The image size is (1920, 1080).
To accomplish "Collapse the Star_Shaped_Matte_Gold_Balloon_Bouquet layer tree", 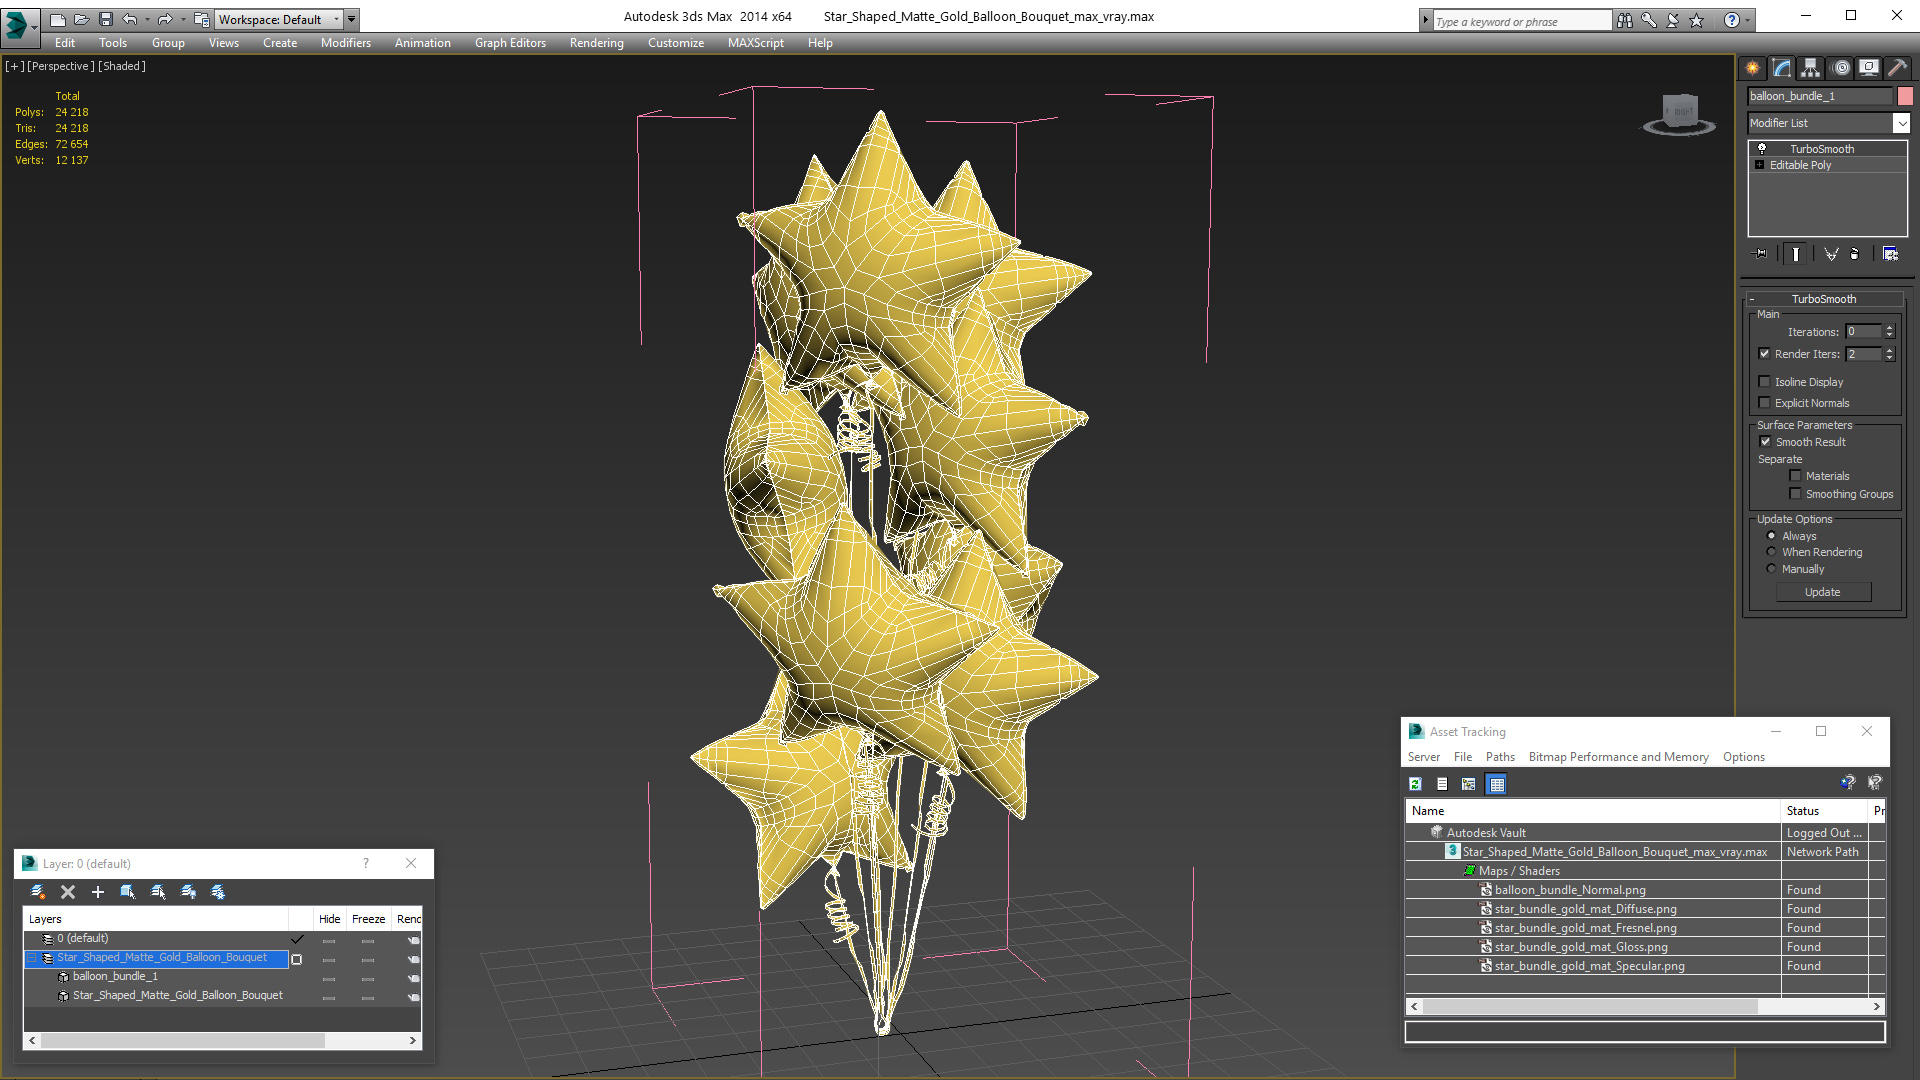I will [x=31, y=958].
